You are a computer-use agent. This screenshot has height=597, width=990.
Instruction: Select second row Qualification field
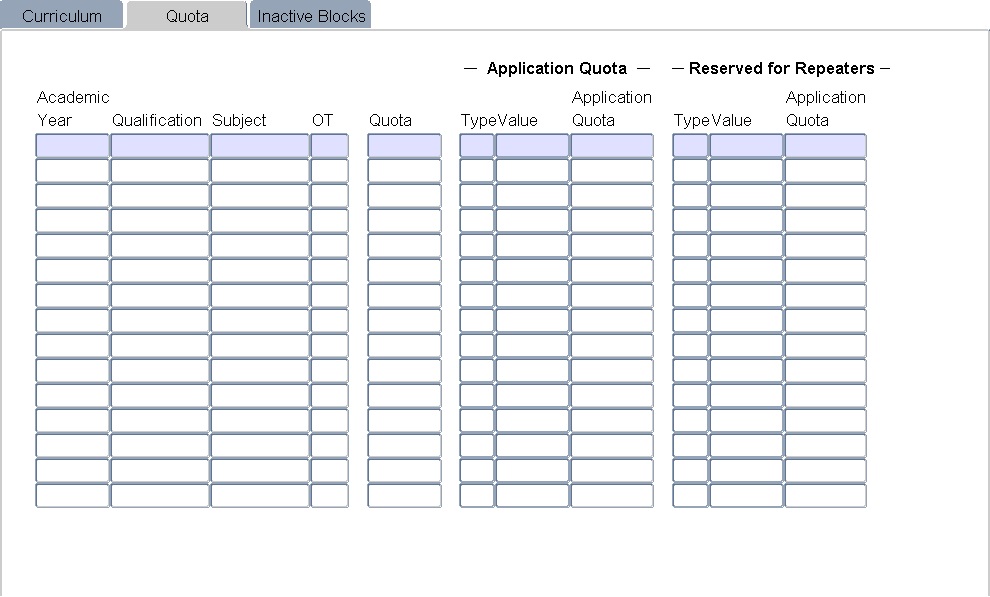[x=160, y=171]
